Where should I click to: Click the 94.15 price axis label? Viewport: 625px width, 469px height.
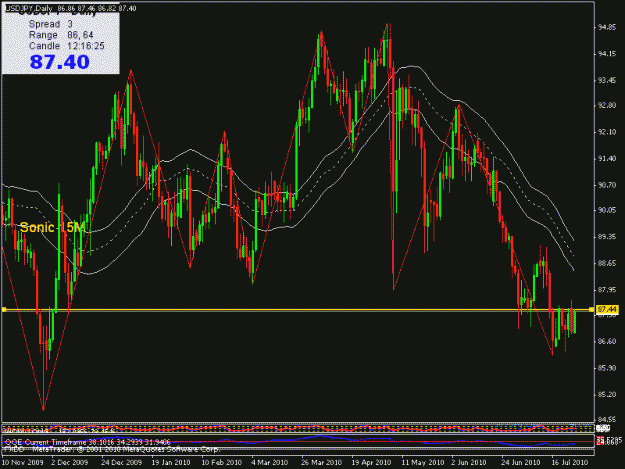tap(607, 54)
